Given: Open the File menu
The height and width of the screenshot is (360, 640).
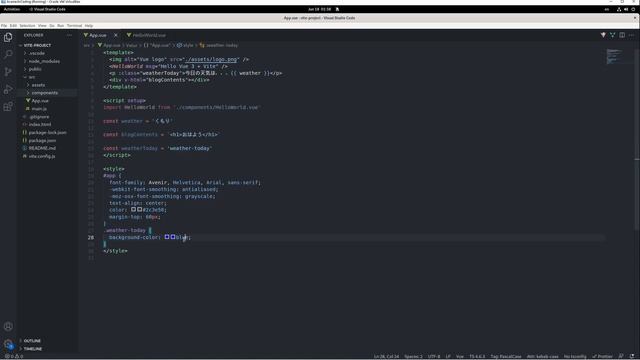Looking at the screenshot, I should (x=4, y=26).
